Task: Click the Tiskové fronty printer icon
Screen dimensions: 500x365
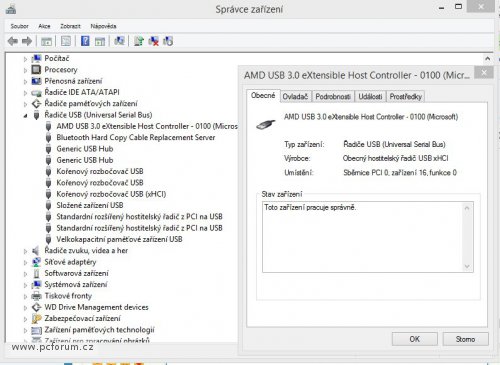Action: (x=36, y=296)
